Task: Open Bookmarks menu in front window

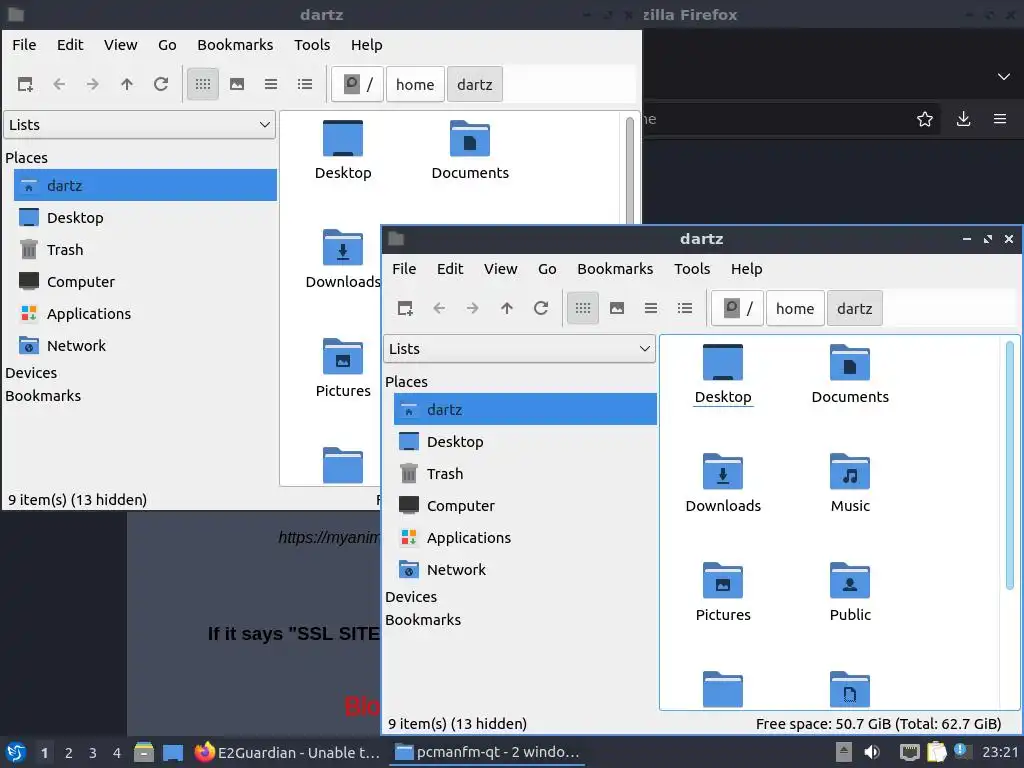Action: pyautogui.click(x=615, y=268)
